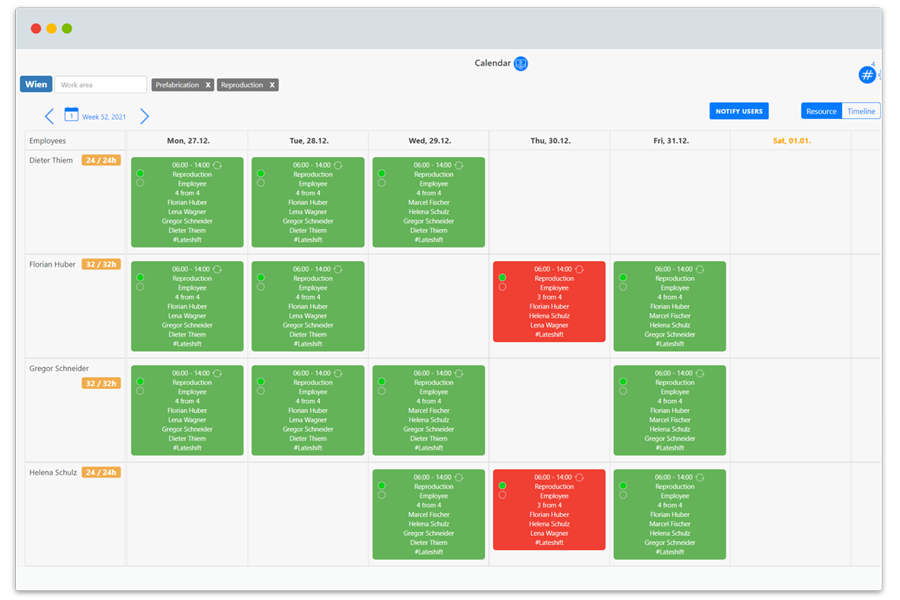
Task: Click the Wien location button
Action: point(36,84)
